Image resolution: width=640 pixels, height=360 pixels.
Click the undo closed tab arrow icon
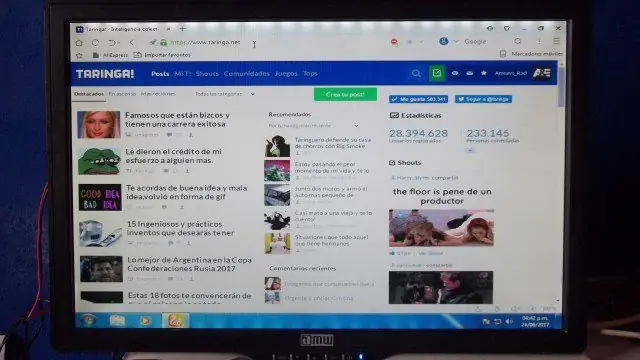[x=112, y=42]
